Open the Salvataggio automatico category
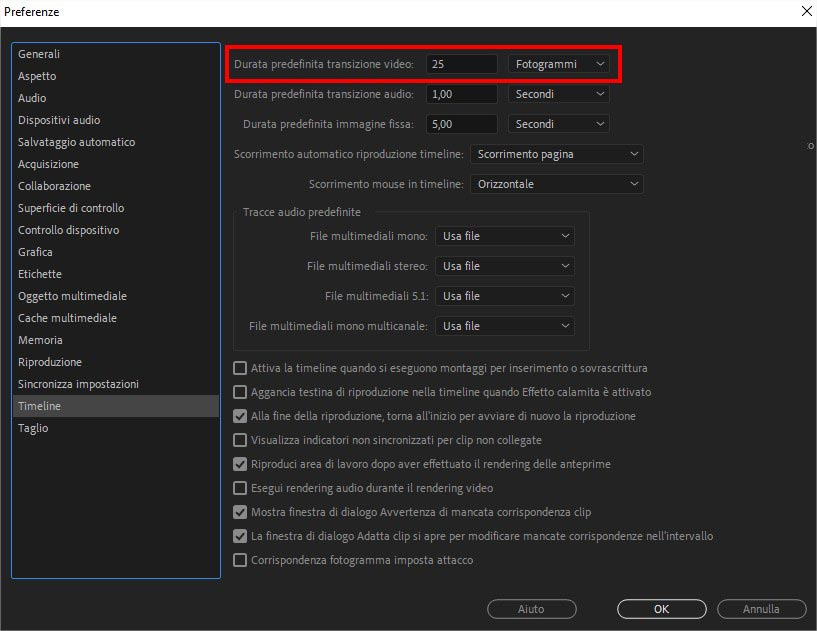The image size is (817, 631). [76, 142]
